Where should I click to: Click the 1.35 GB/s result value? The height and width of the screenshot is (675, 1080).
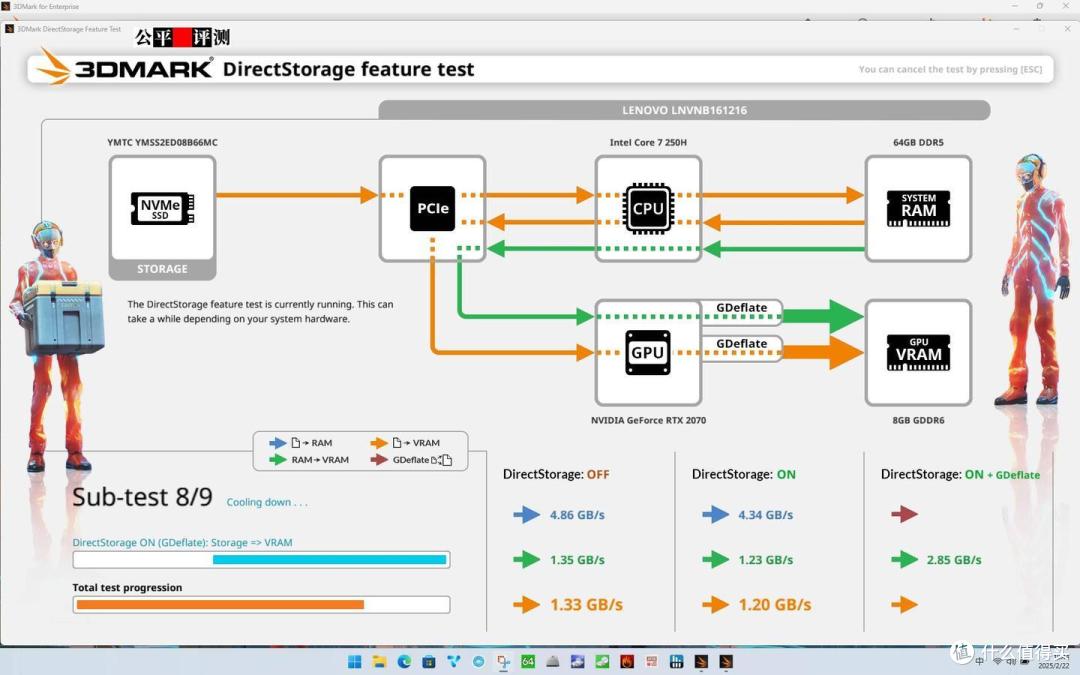tap(577, 560)
